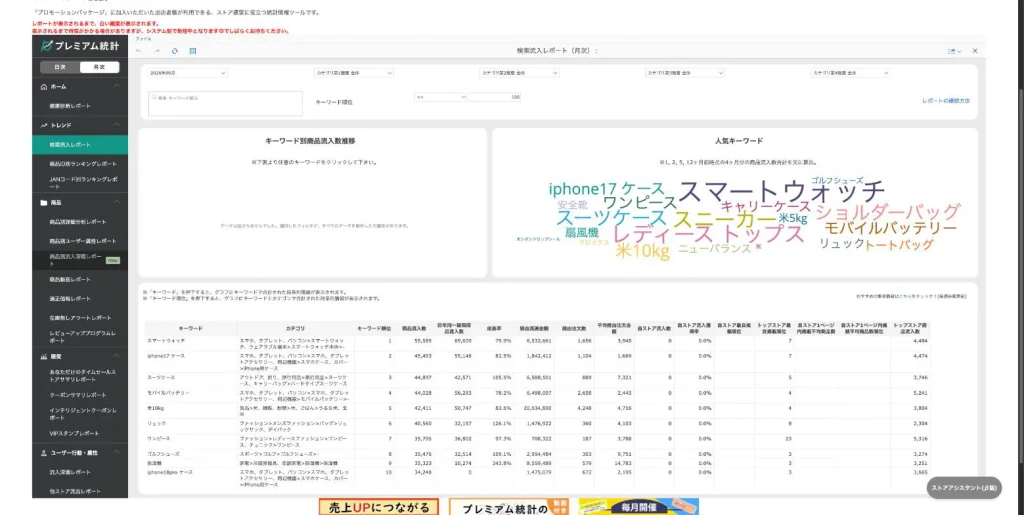Click iphone17 ケース in the word cloud
1024x515 pixels.
coord(606,189)
